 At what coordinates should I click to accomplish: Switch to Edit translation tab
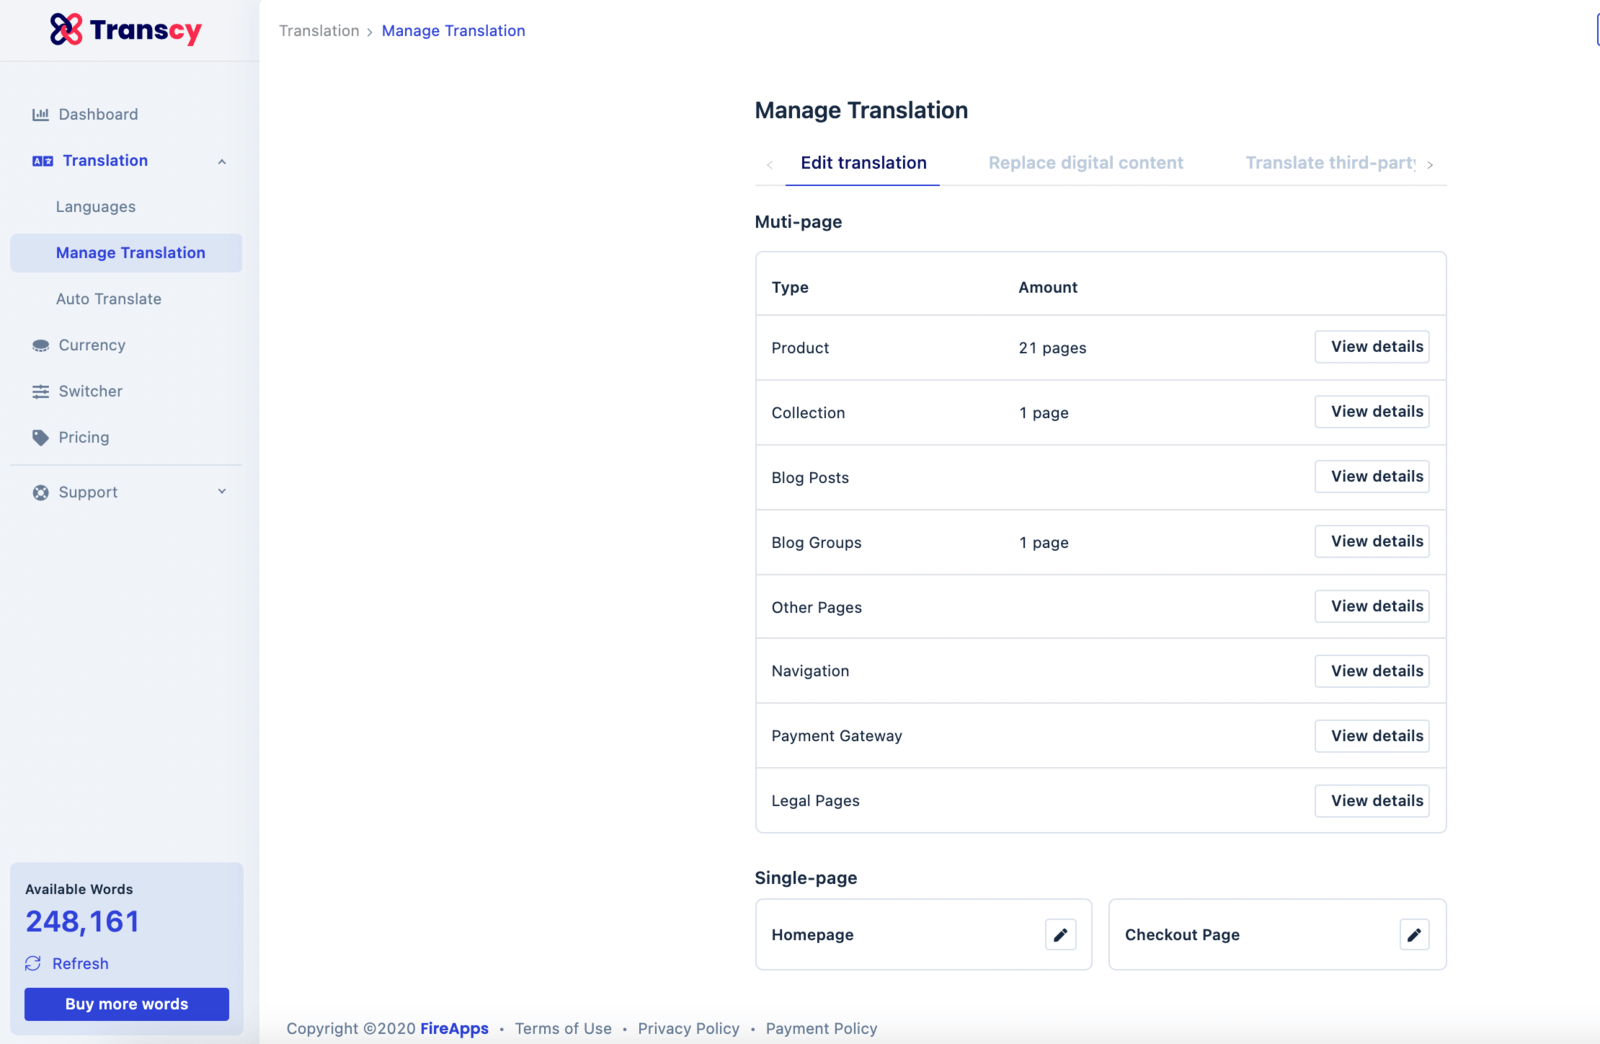pyautogui.click(x=863, y=163)
